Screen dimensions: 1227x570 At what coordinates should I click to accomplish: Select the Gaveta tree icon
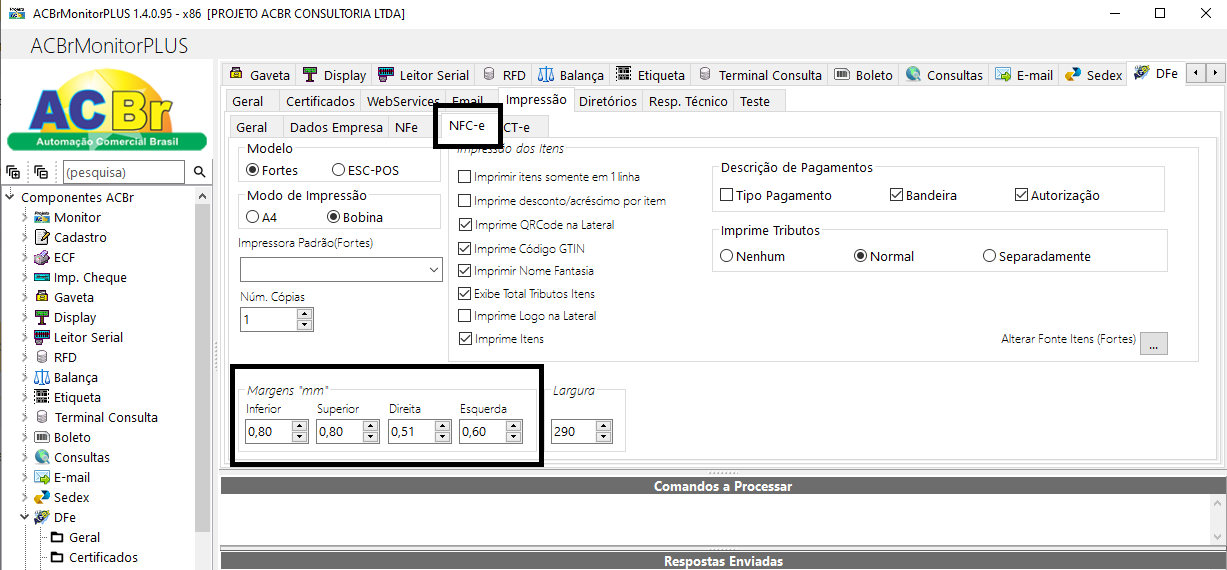[x=42, y=297]
